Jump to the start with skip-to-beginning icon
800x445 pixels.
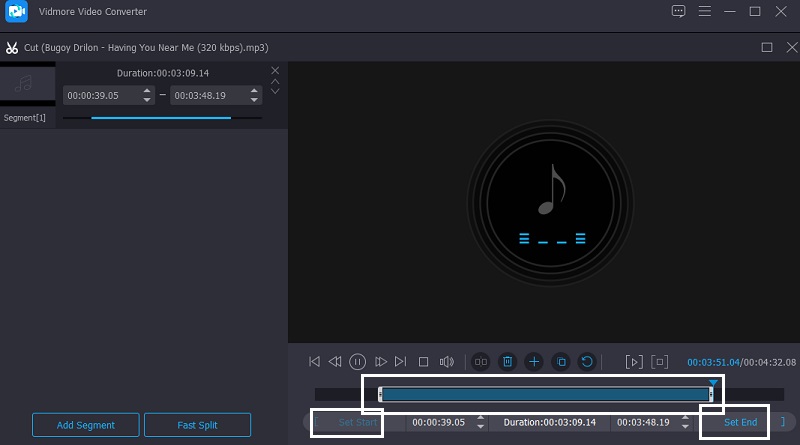tap(314, 361)
